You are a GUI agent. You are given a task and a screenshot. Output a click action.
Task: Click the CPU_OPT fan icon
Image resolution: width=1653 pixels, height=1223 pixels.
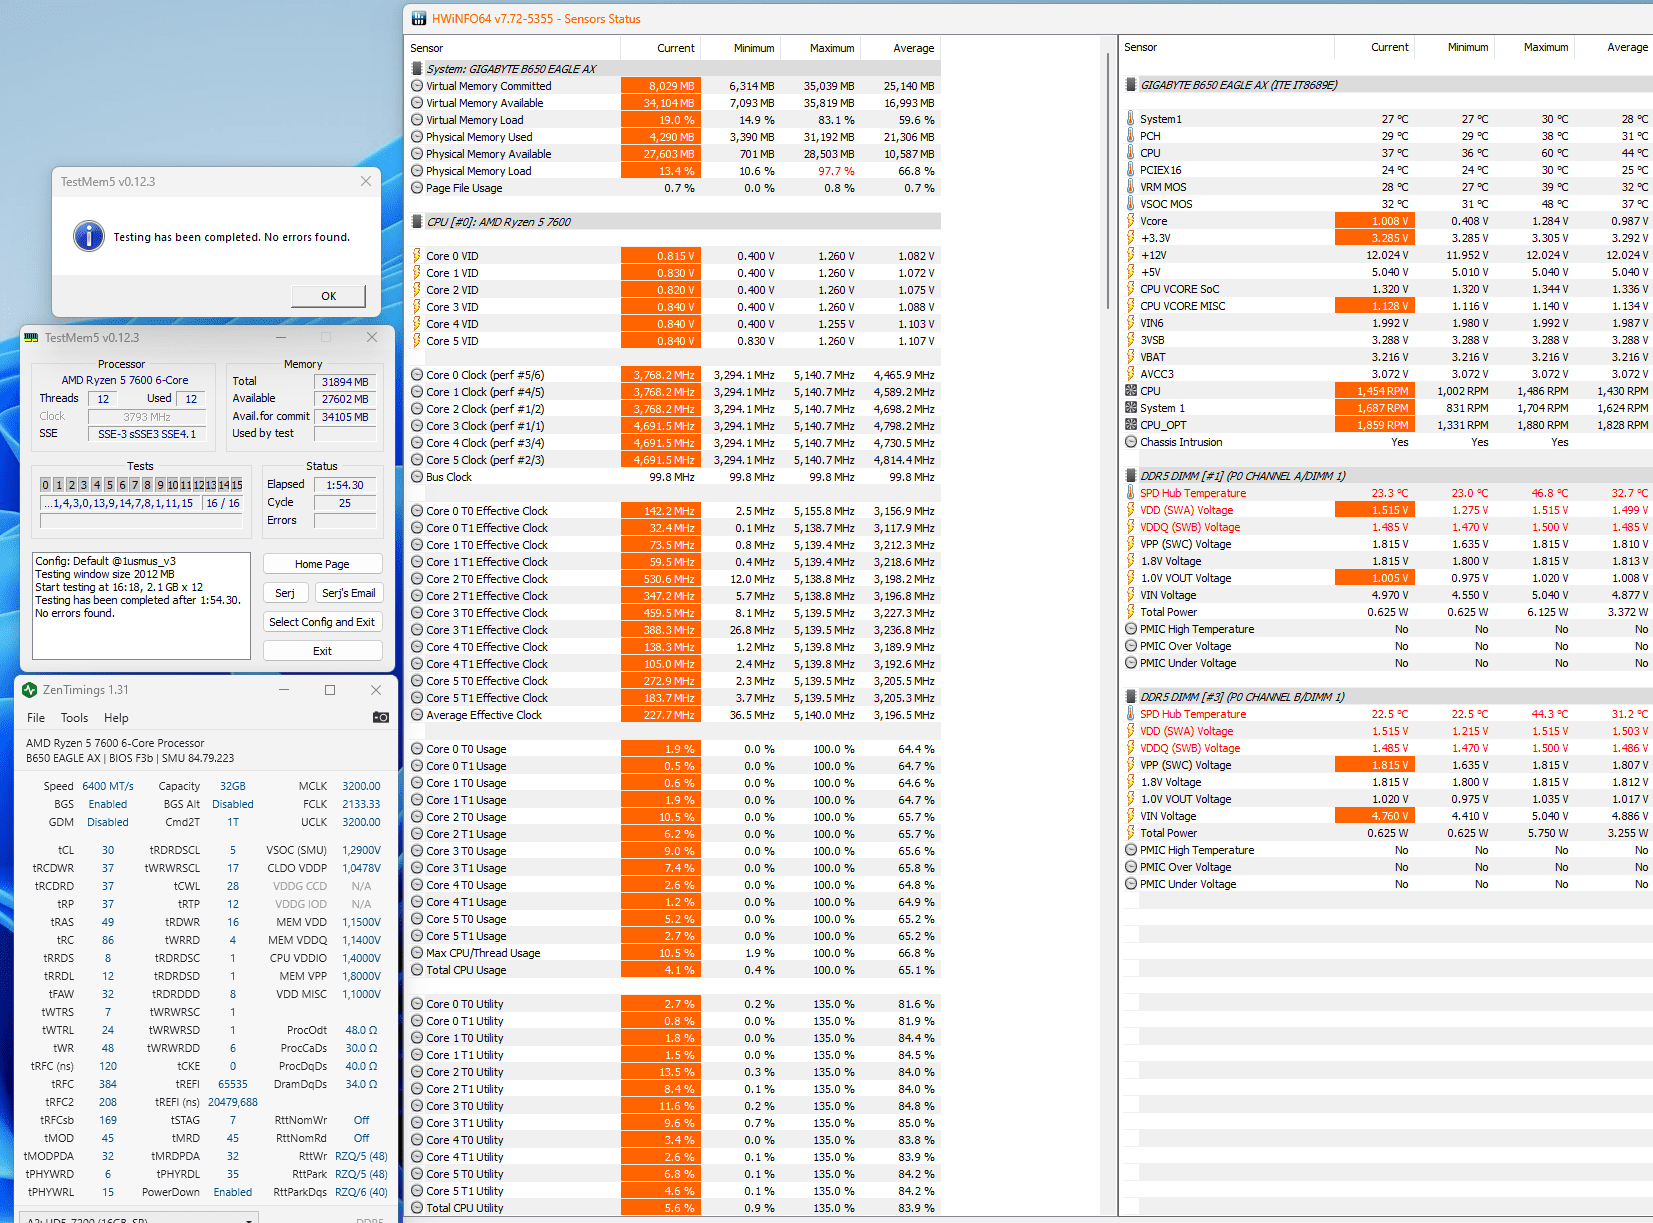[1131, 425]
